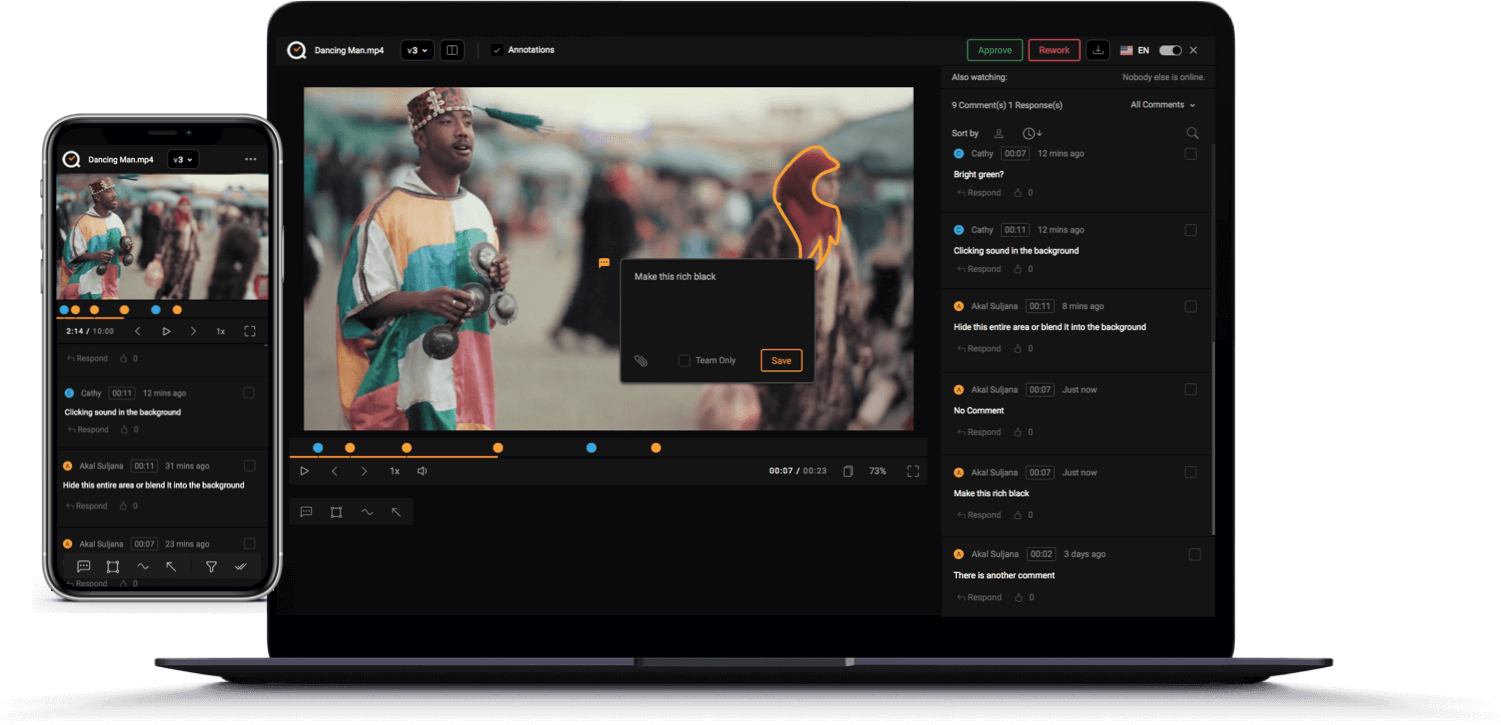
Task: Respond to Akal Suljana's No Comment entry
Action: click(979, 431)
